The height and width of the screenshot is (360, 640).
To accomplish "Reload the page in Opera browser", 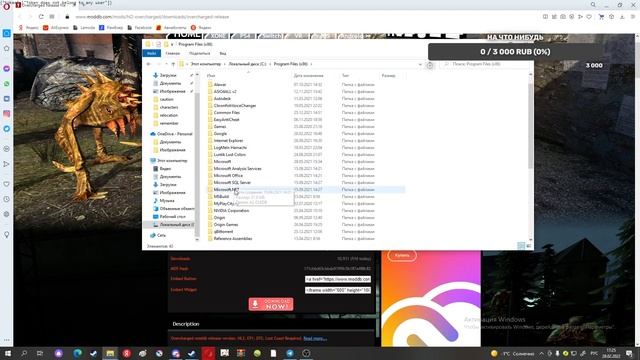I will coord(41,17).
